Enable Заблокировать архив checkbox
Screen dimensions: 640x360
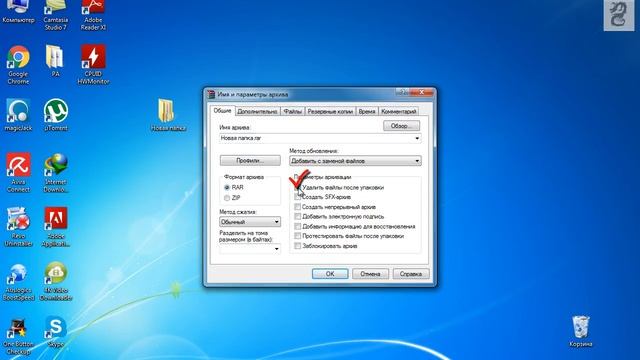[298, 246]
